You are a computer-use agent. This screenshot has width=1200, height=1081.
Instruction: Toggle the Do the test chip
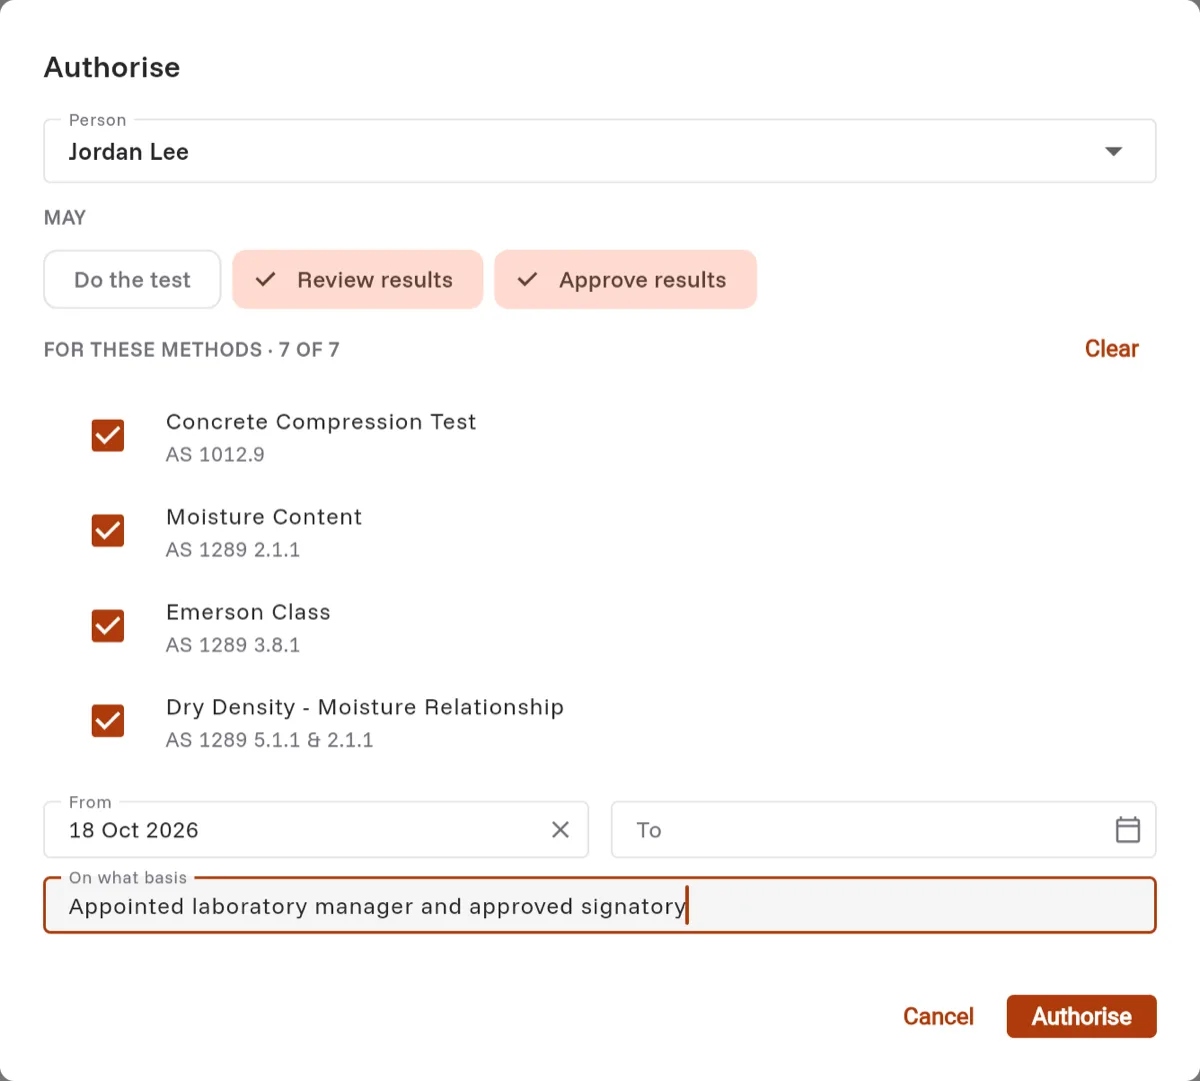pos(132,280)
